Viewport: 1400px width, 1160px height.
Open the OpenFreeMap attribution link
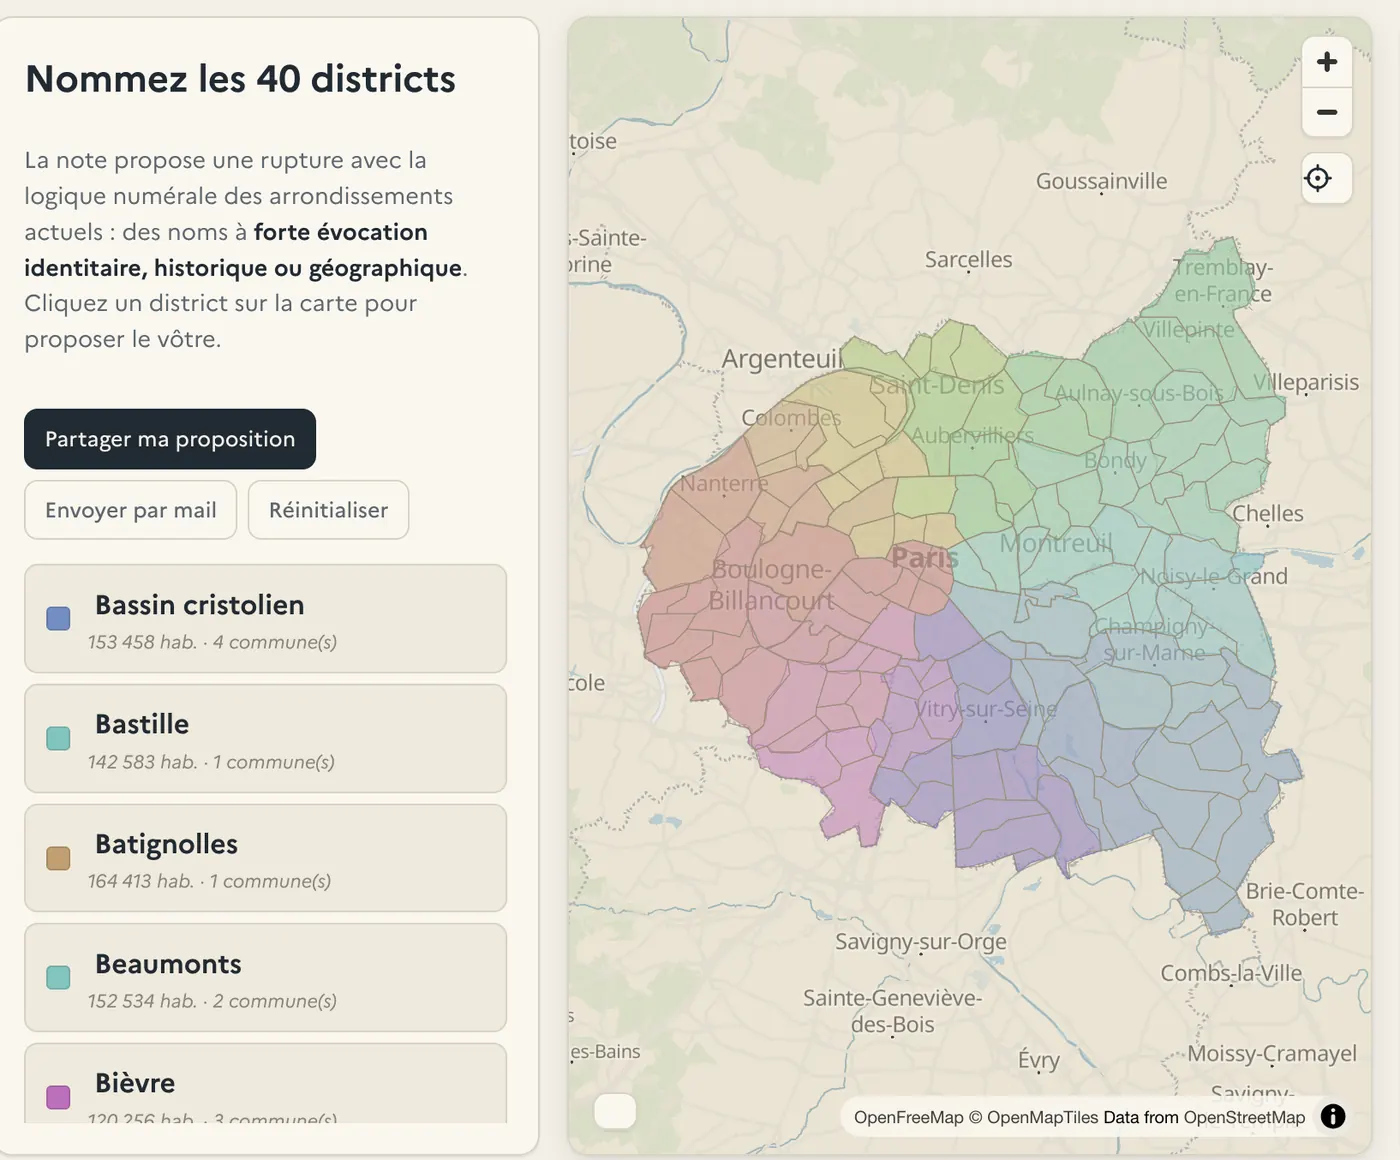tap(908, 1117)
